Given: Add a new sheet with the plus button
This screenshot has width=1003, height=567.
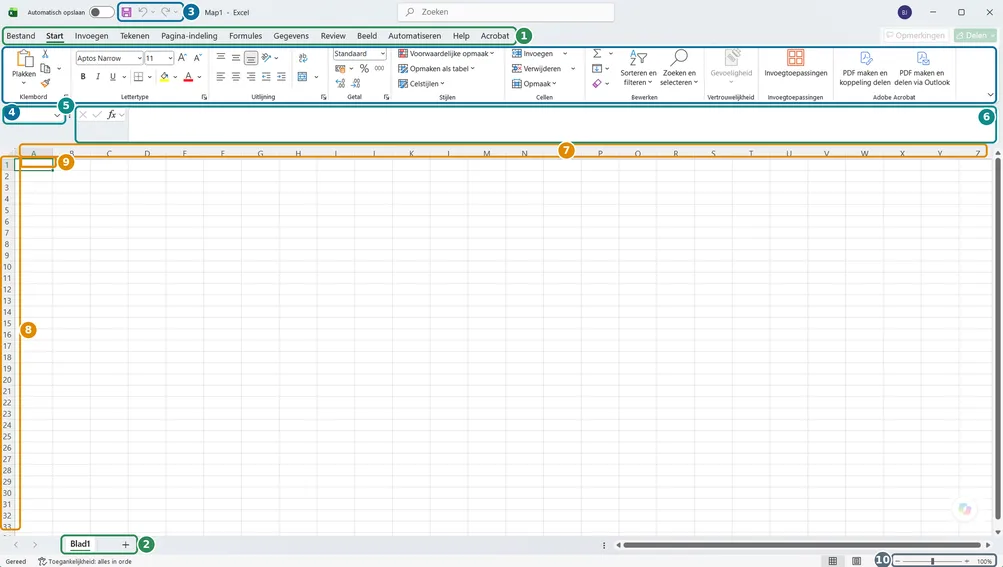Looking at the screenshot, I should click(x=125, y=545).
